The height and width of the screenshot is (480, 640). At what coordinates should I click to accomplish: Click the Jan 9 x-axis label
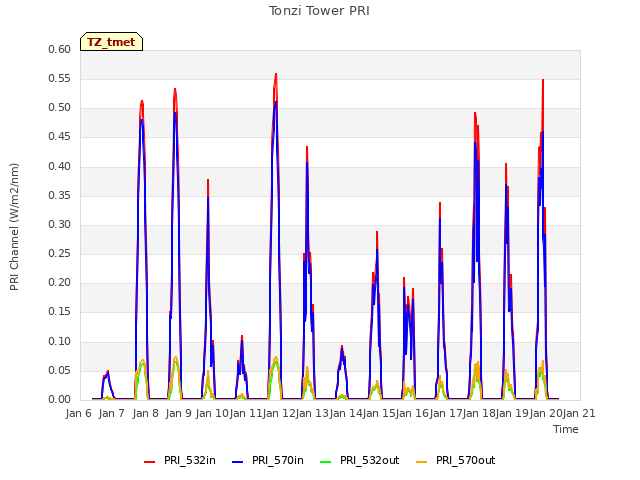pos(179,413)
